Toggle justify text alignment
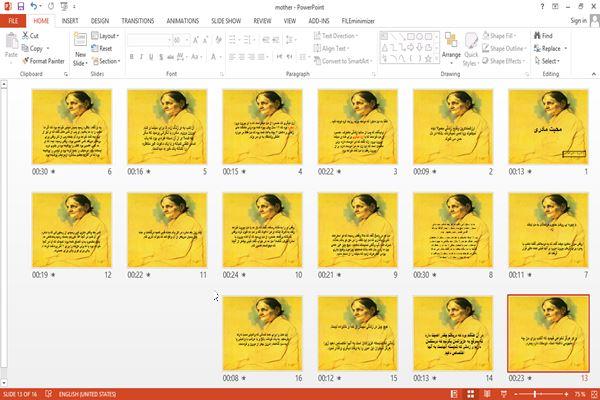The image size is (600, 400). (261, 57)
